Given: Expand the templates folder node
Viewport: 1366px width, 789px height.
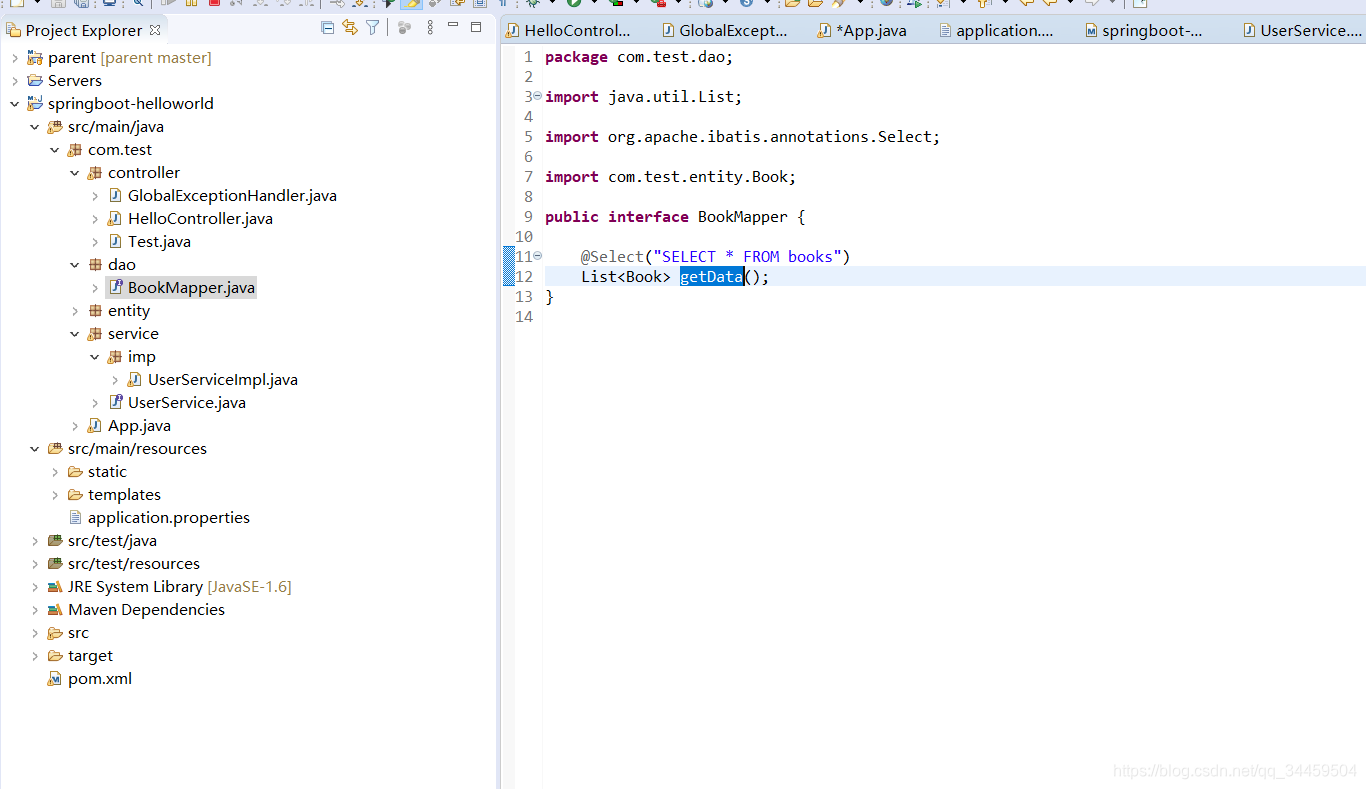Looking at the screenshot, I should [x=55, y=495].
